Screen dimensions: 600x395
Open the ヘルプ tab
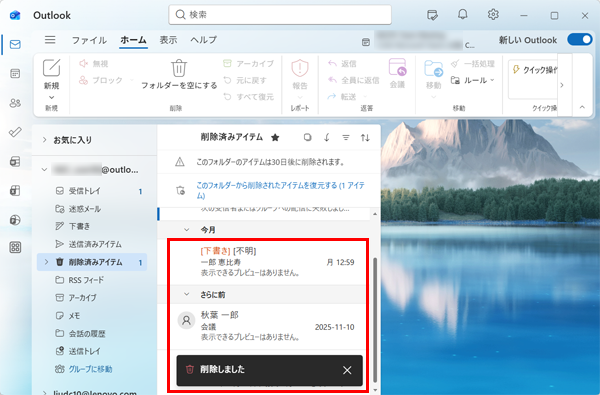(204, 40)
